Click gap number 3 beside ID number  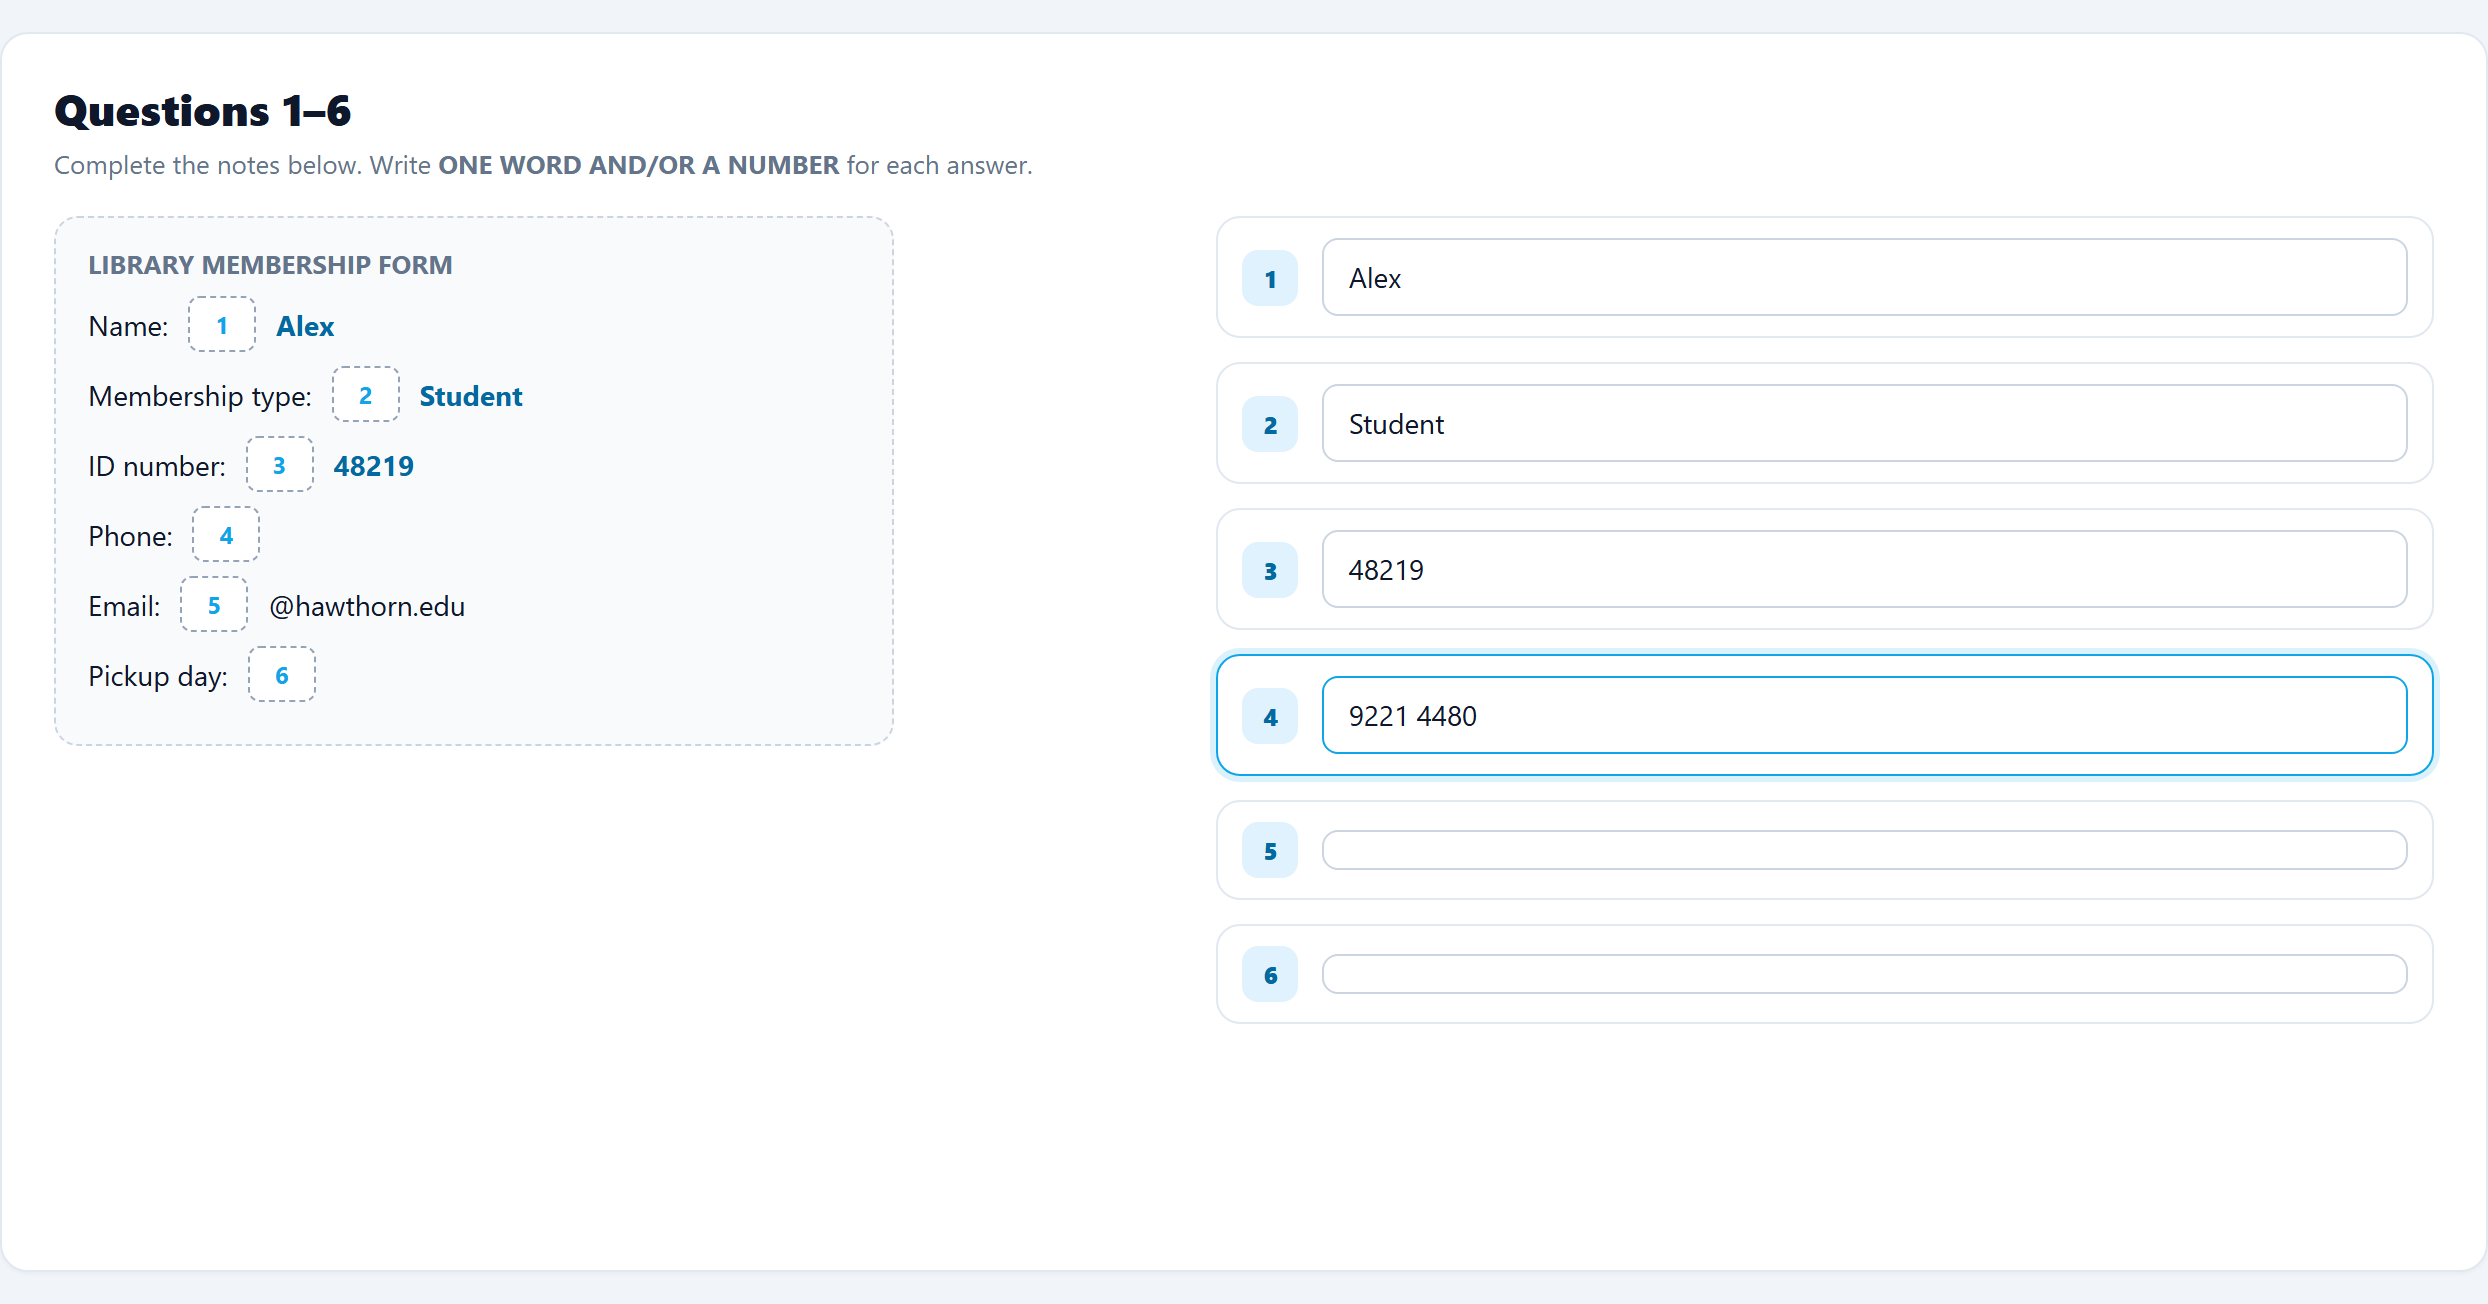[280, 464]
